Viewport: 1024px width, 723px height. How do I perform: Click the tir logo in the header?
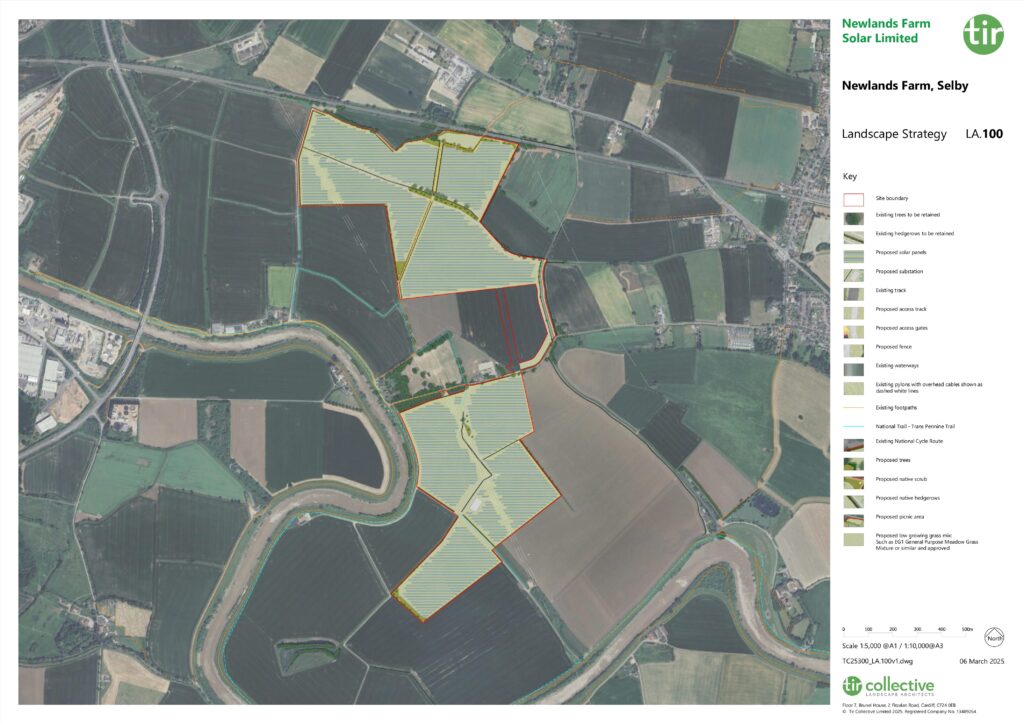click(984, 32)
